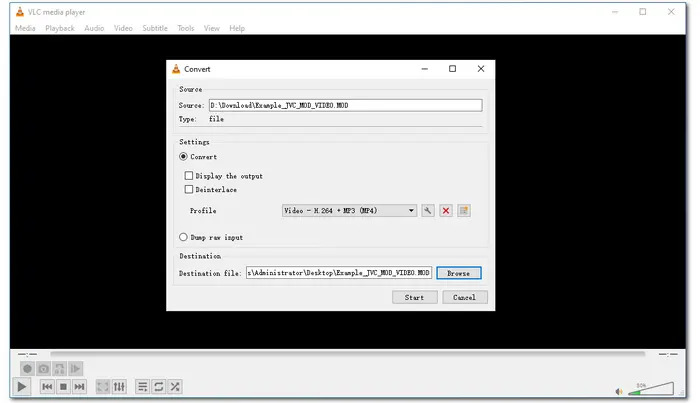Click VLC cone icon in main title bar
The width and height of the screenshot is (700, 403).
[20, 12]
